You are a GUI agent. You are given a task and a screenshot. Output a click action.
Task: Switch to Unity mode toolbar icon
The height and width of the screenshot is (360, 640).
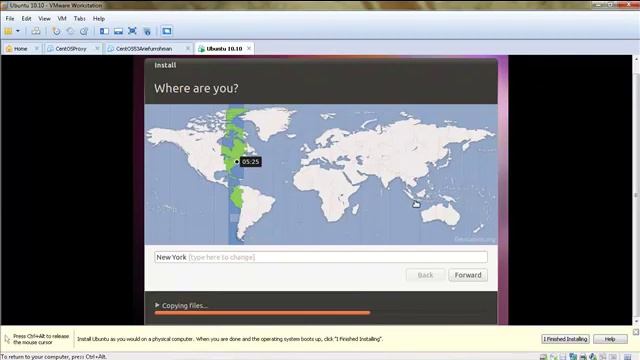pyautogui.click(x=147, y=31)
